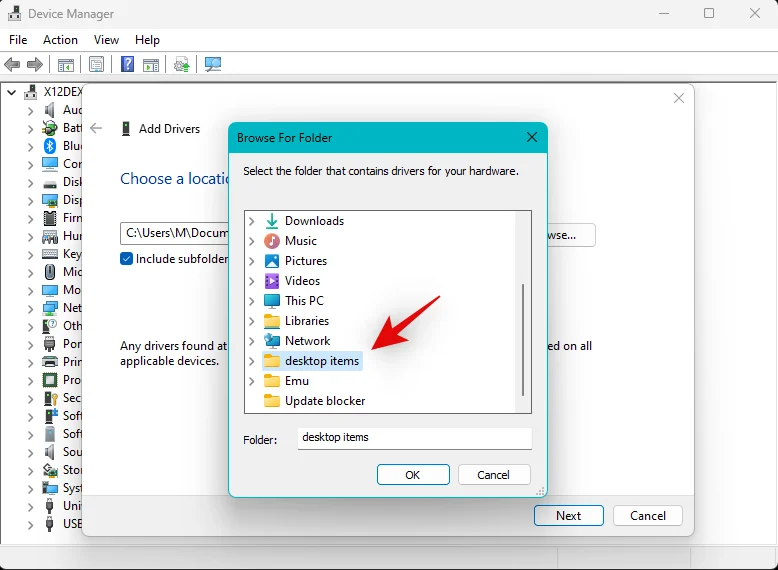778x570 pixels.
Task: Click the Storage controllers category icon
Action: pos(50,469)
